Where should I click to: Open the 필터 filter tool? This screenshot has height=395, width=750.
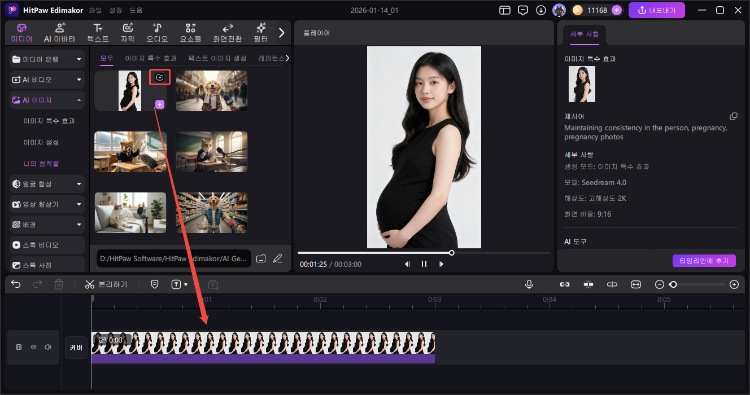pyautogui.click(x=261, y=33)
